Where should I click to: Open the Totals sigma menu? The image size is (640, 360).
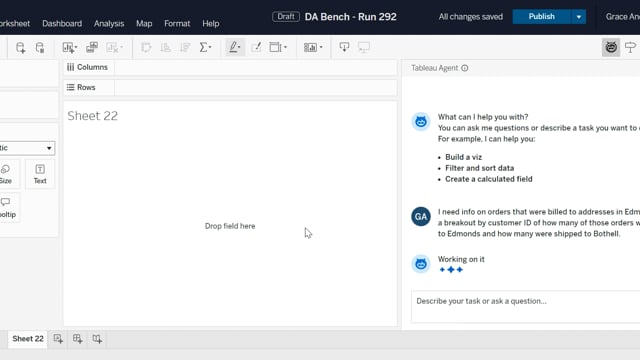point(205,47)
